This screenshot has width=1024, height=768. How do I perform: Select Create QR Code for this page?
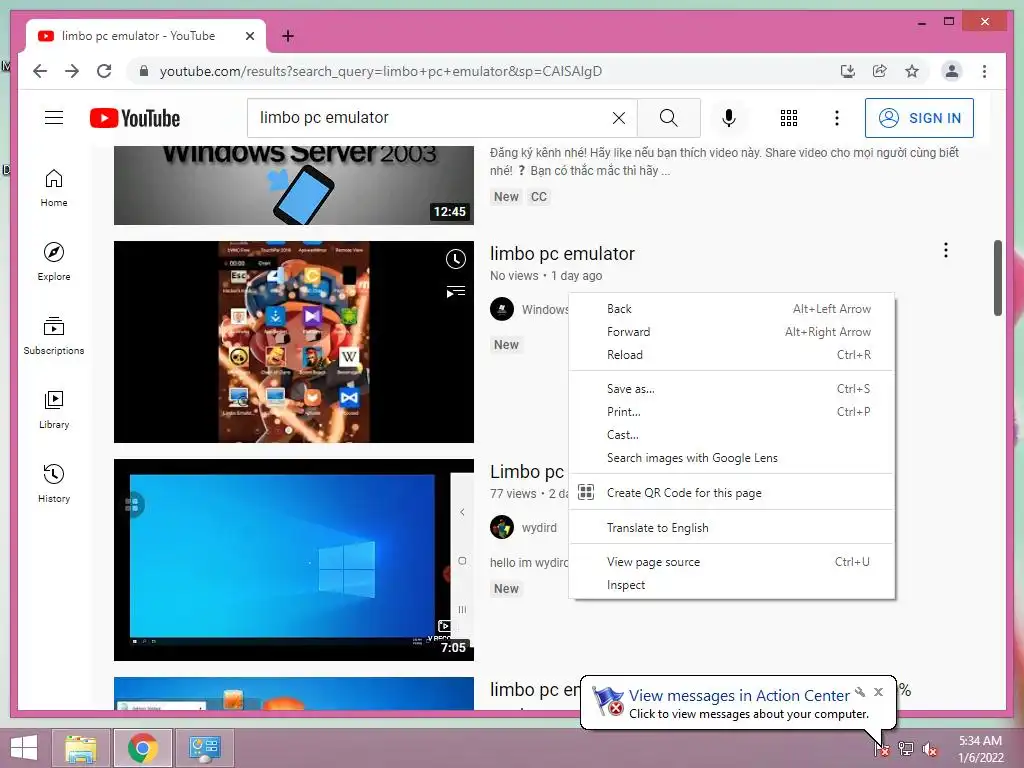(x=731, y=492)
